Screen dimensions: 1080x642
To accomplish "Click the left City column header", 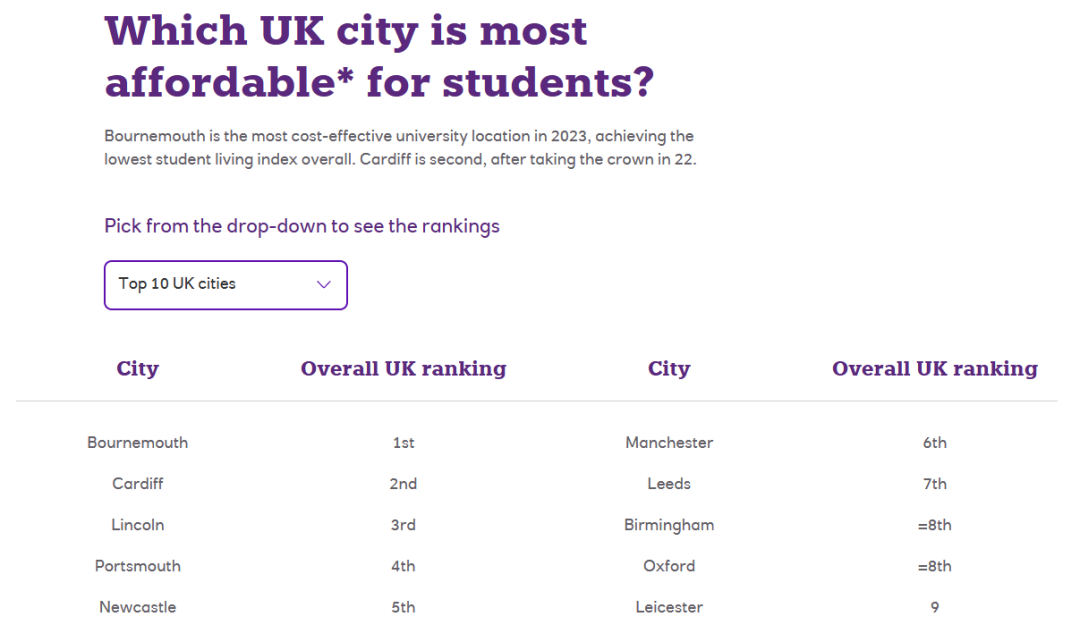I will tap(138, 369).
